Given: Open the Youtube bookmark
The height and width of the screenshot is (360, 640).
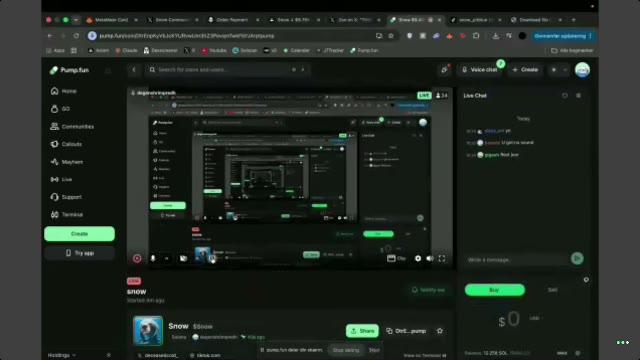Looking at the screenshot, I should click(x=214, y=51).
